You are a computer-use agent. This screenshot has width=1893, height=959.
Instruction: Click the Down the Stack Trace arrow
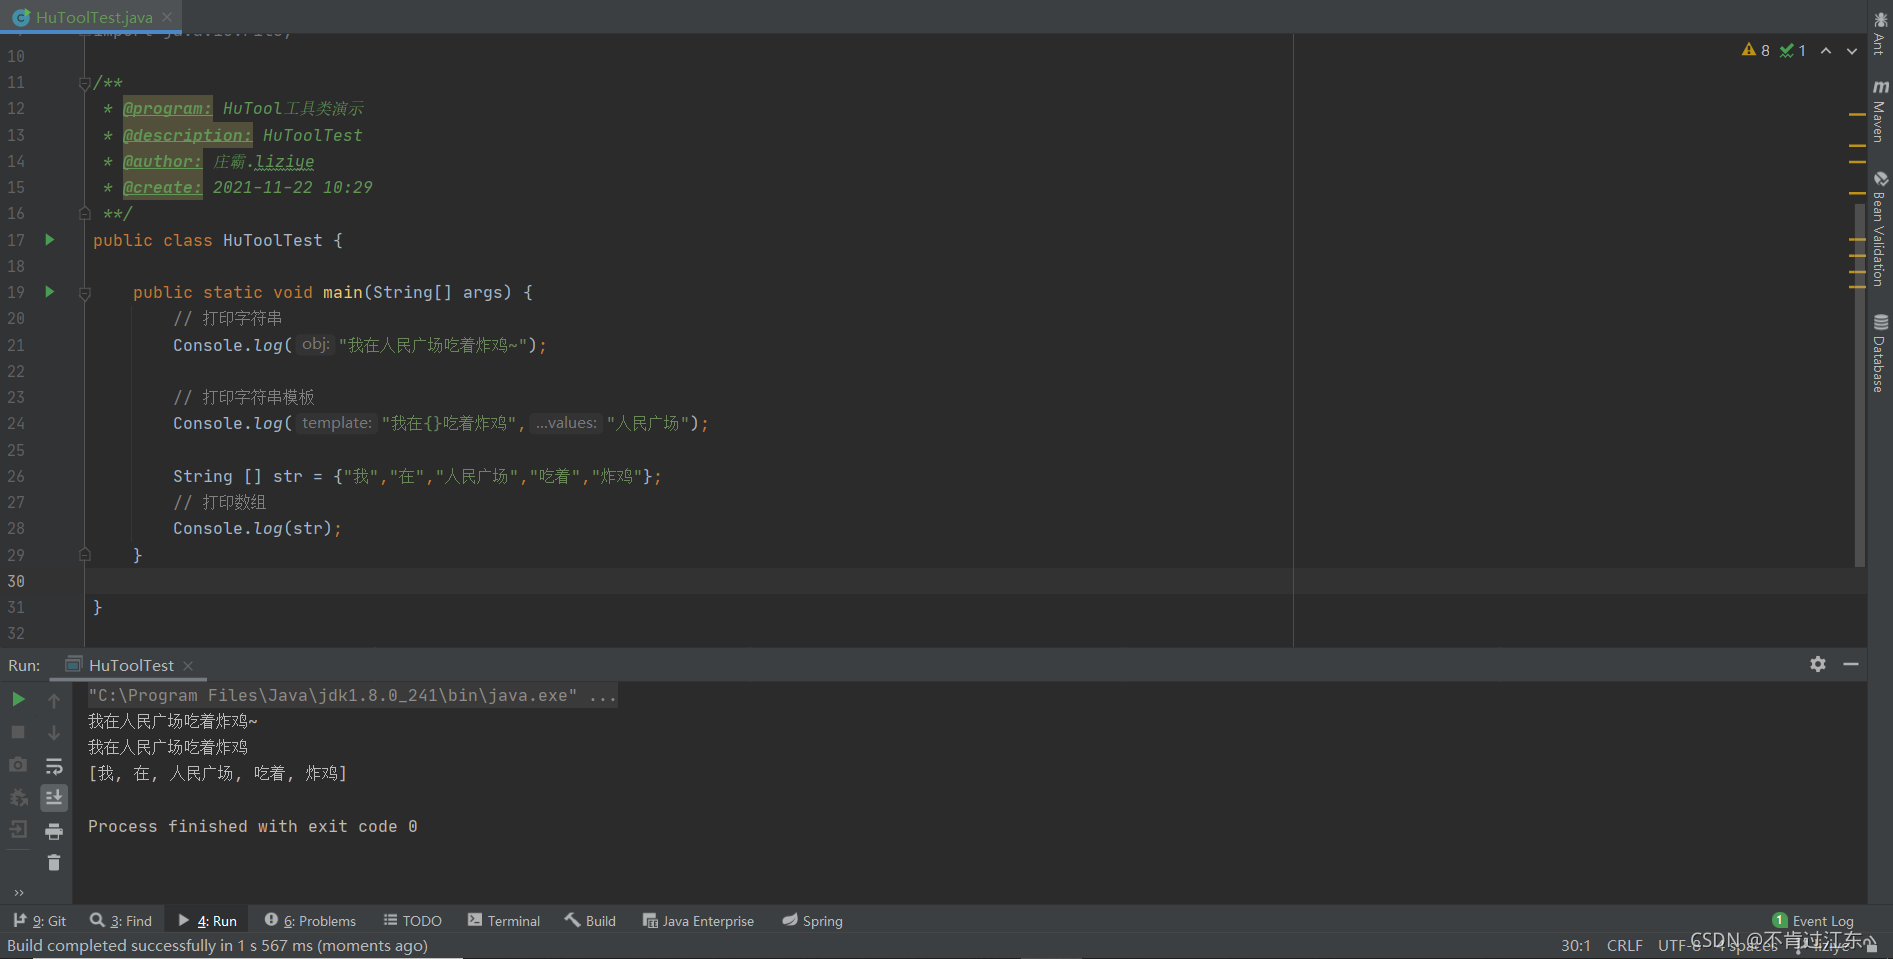[x=54, y=733]
